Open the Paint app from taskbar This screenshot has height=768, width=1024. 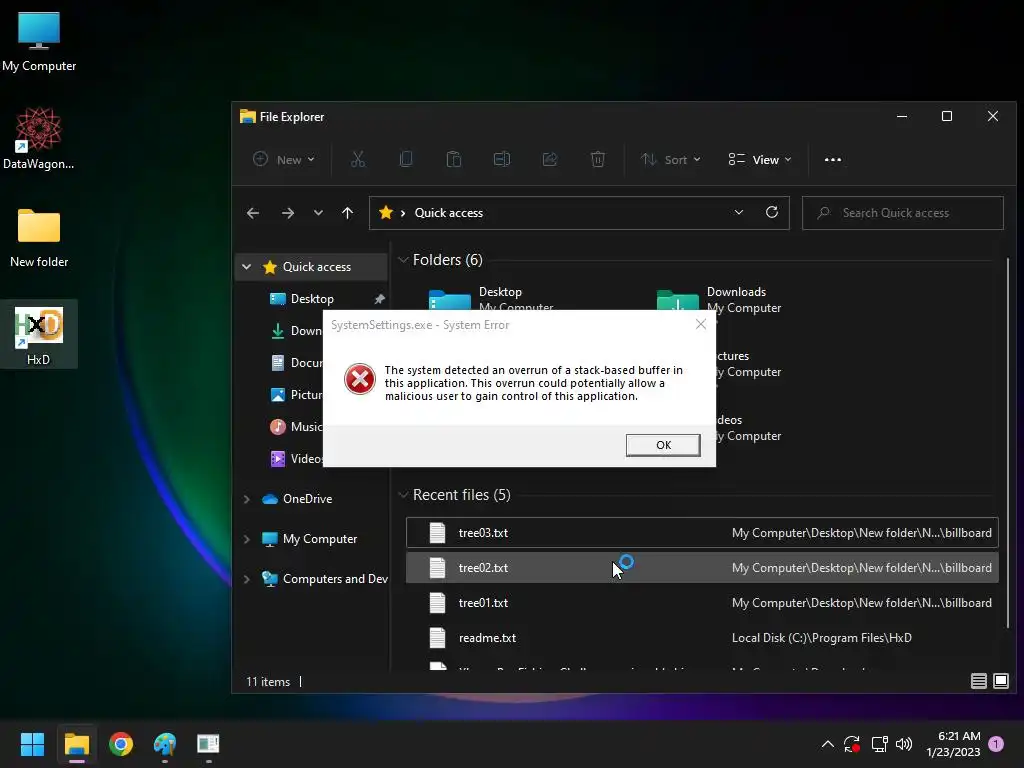[165, 744]
